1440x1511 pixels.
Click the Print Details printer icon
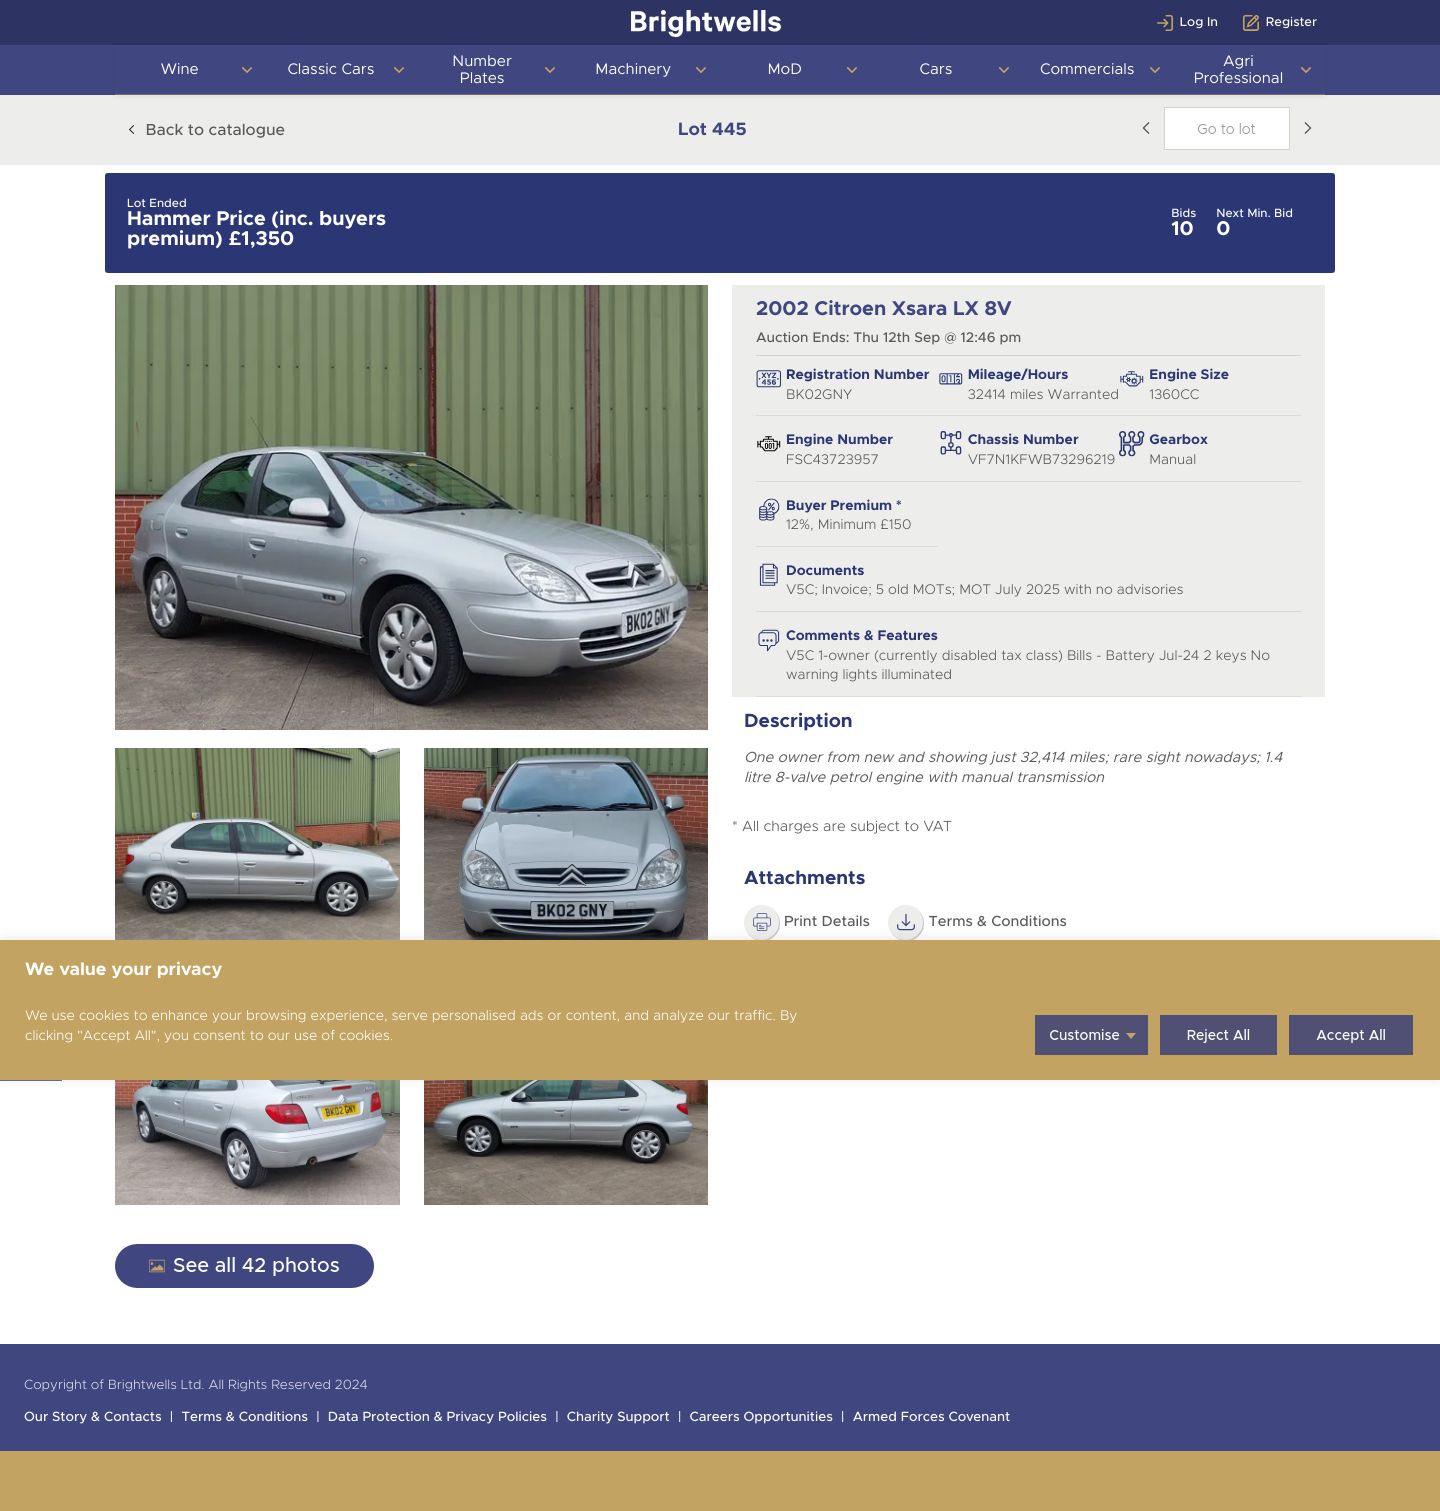[762, 922]
